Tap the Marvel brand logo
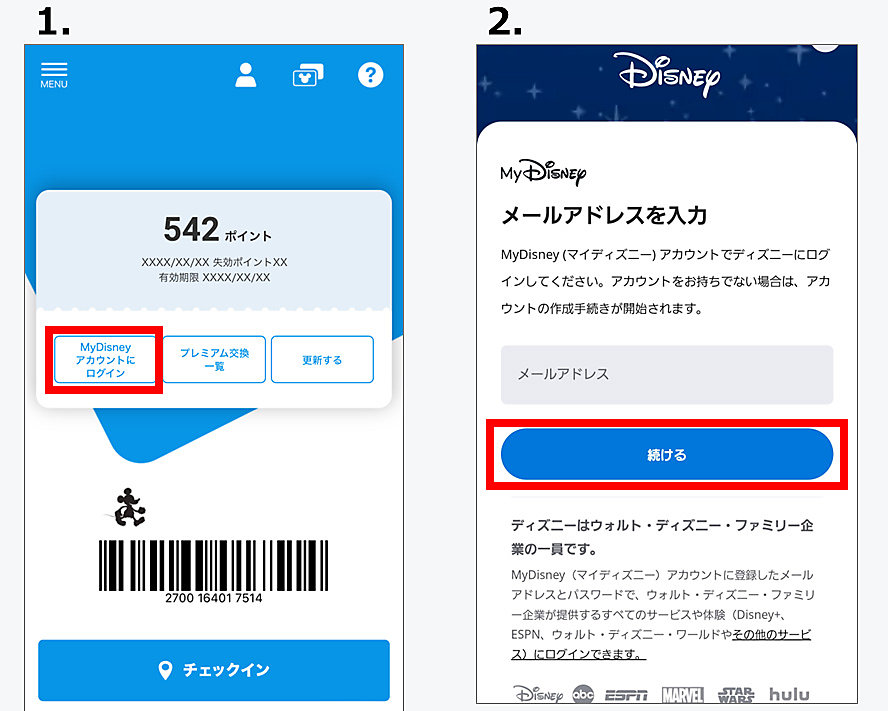This screenshot has width=888, height=711. pos(683,695)
